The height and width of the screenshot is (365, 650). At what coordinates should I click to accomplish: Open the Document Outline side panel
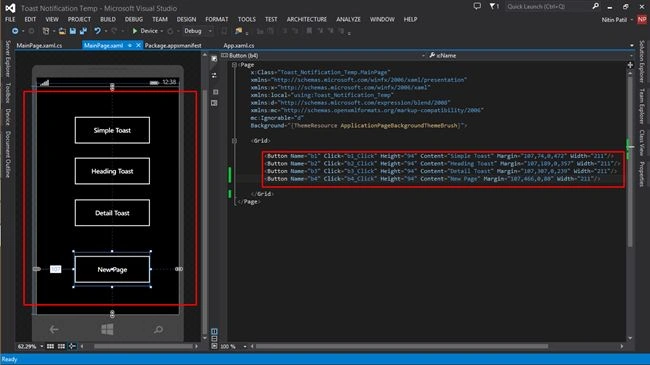pos(7,154)
